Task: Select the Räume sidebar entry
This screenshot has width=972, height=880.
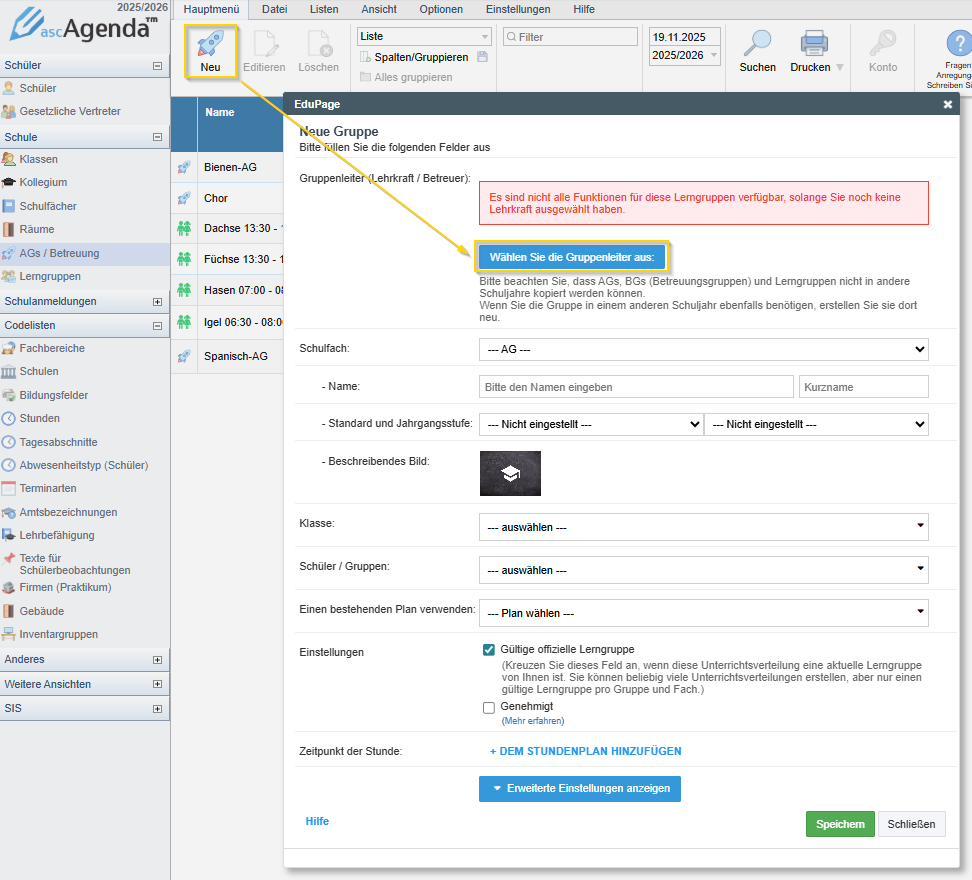Action: [37, 229]
